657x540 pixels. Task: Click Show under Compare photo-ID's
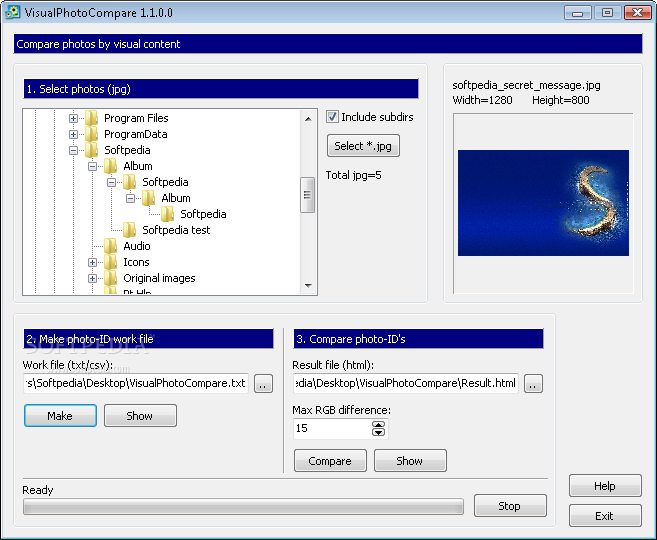coord(410,461)
